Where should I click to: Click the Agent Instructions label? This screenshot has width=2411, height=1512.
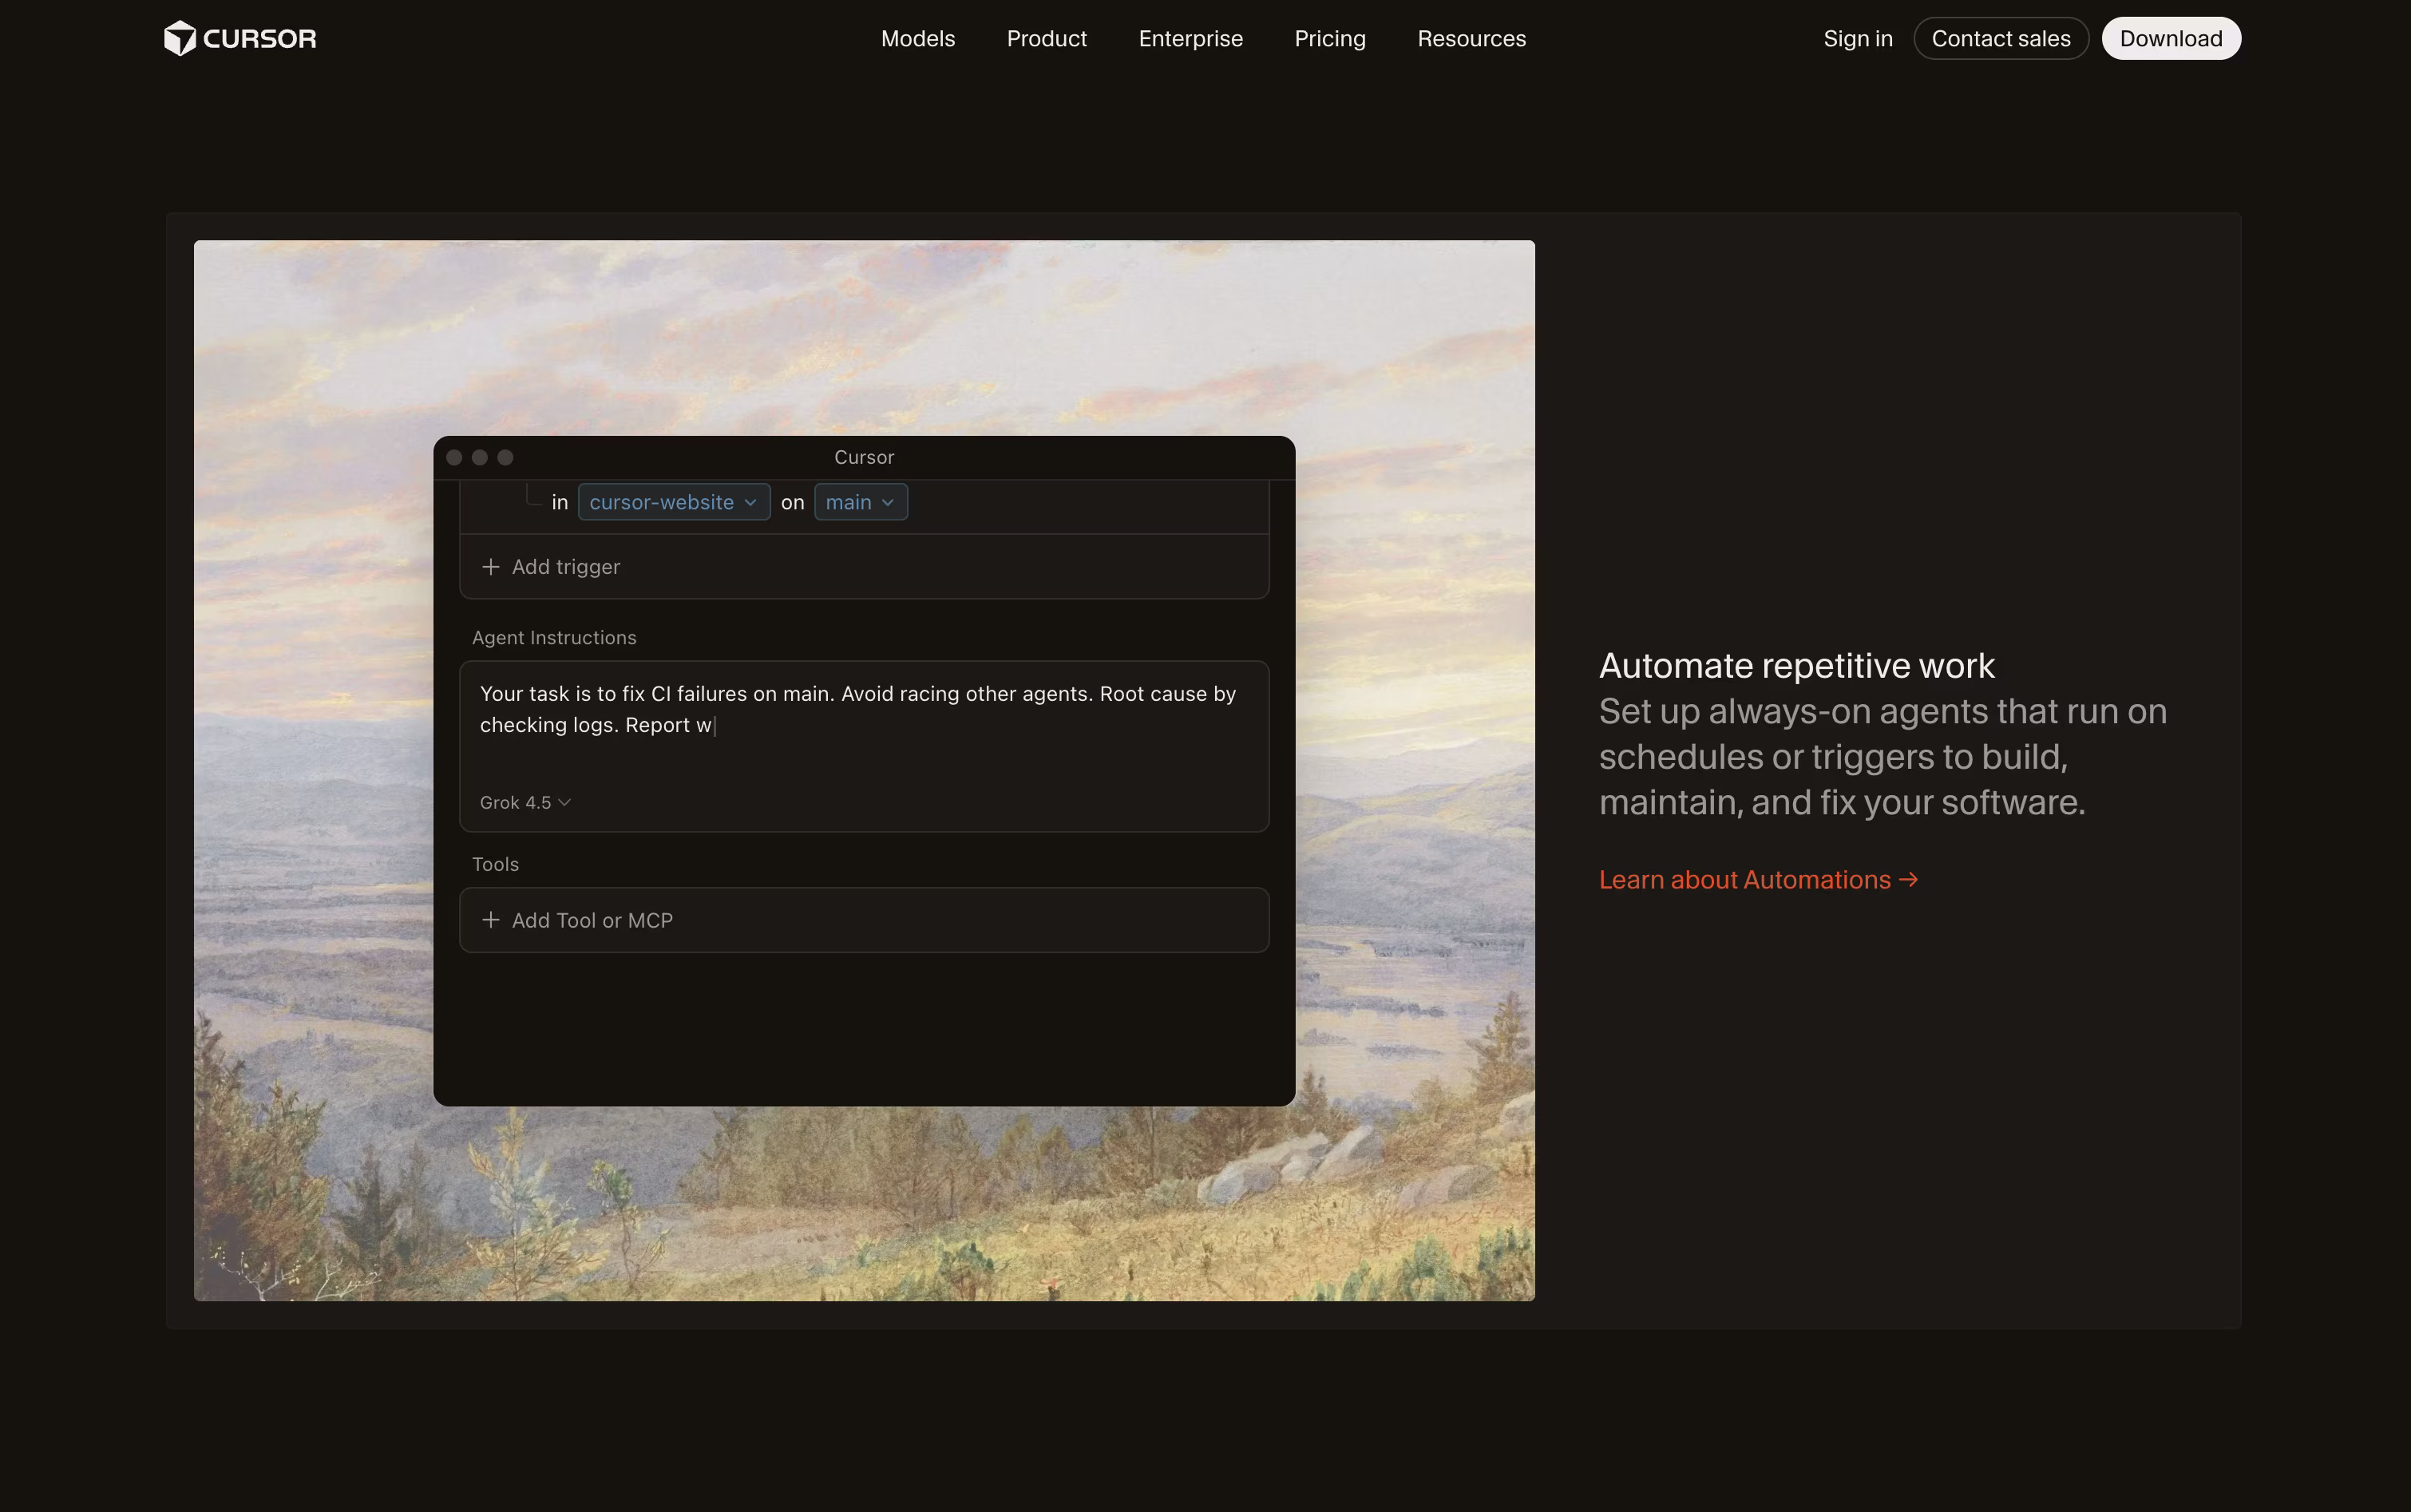pos(554,638)
